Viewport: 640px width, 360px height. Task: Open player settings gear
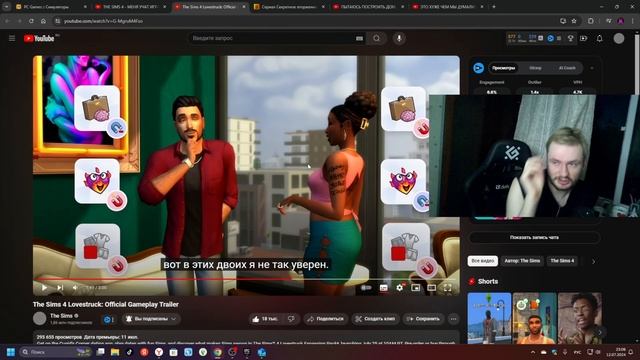tap(400, 288)
